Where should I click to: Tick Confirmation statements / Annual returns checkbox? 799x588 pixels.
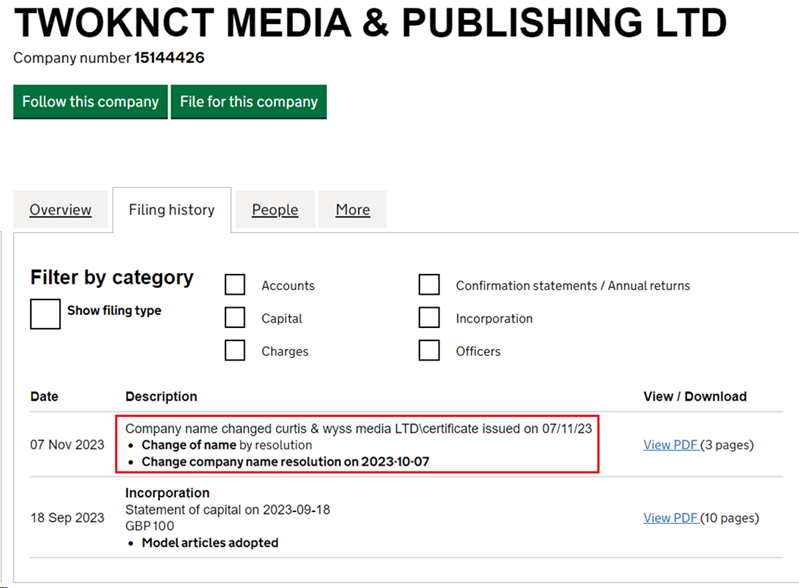click(x=429, y=285)
